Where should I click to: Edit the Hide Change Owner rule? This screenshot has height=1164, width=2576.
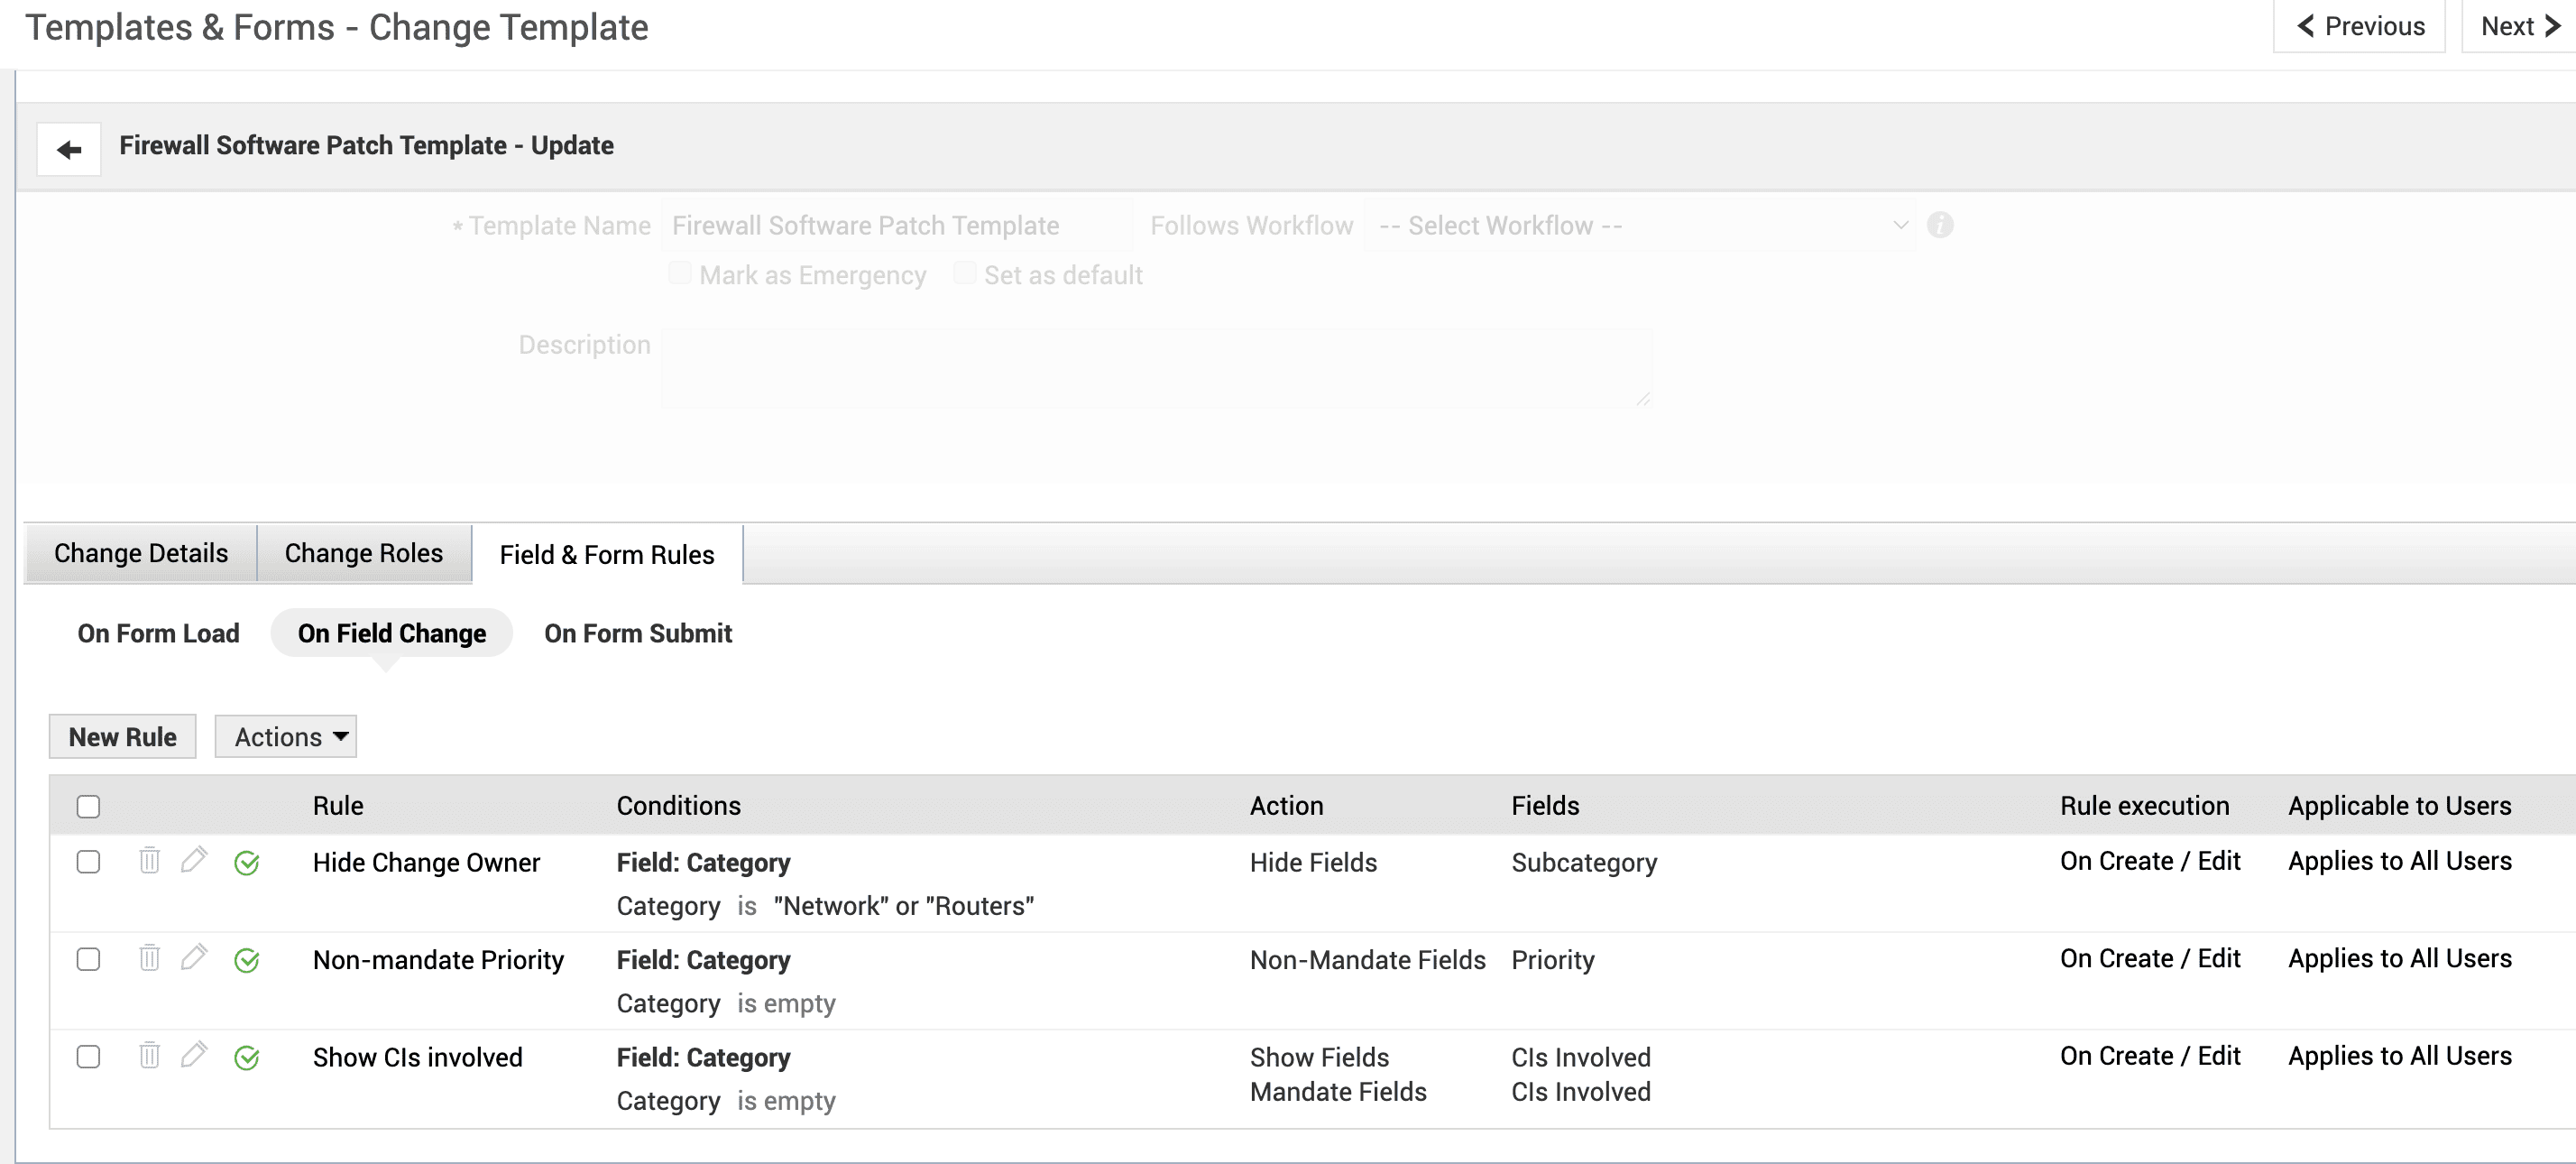click(194, 859)
